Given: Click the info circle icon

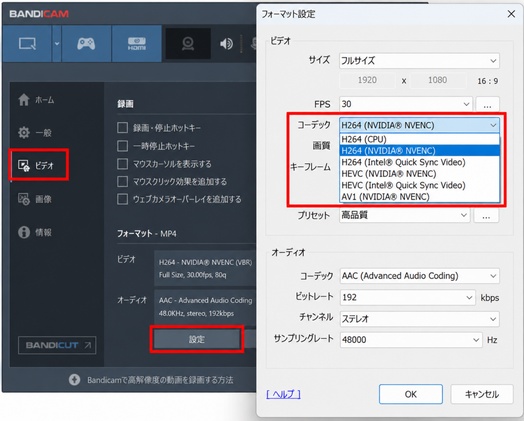Looking at the screenshot, I should (x=24, y=232).
